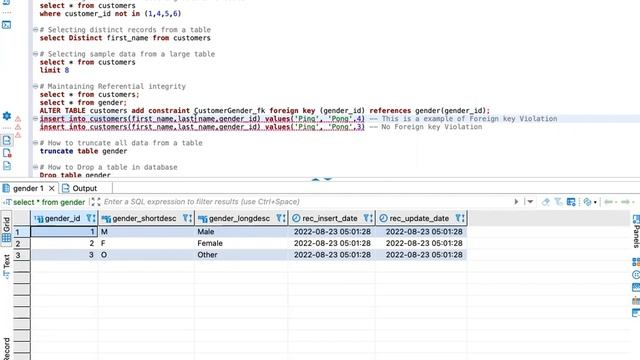Click the value viewer panel icon on right
This screenshot has width=640, height=360.
636,287
